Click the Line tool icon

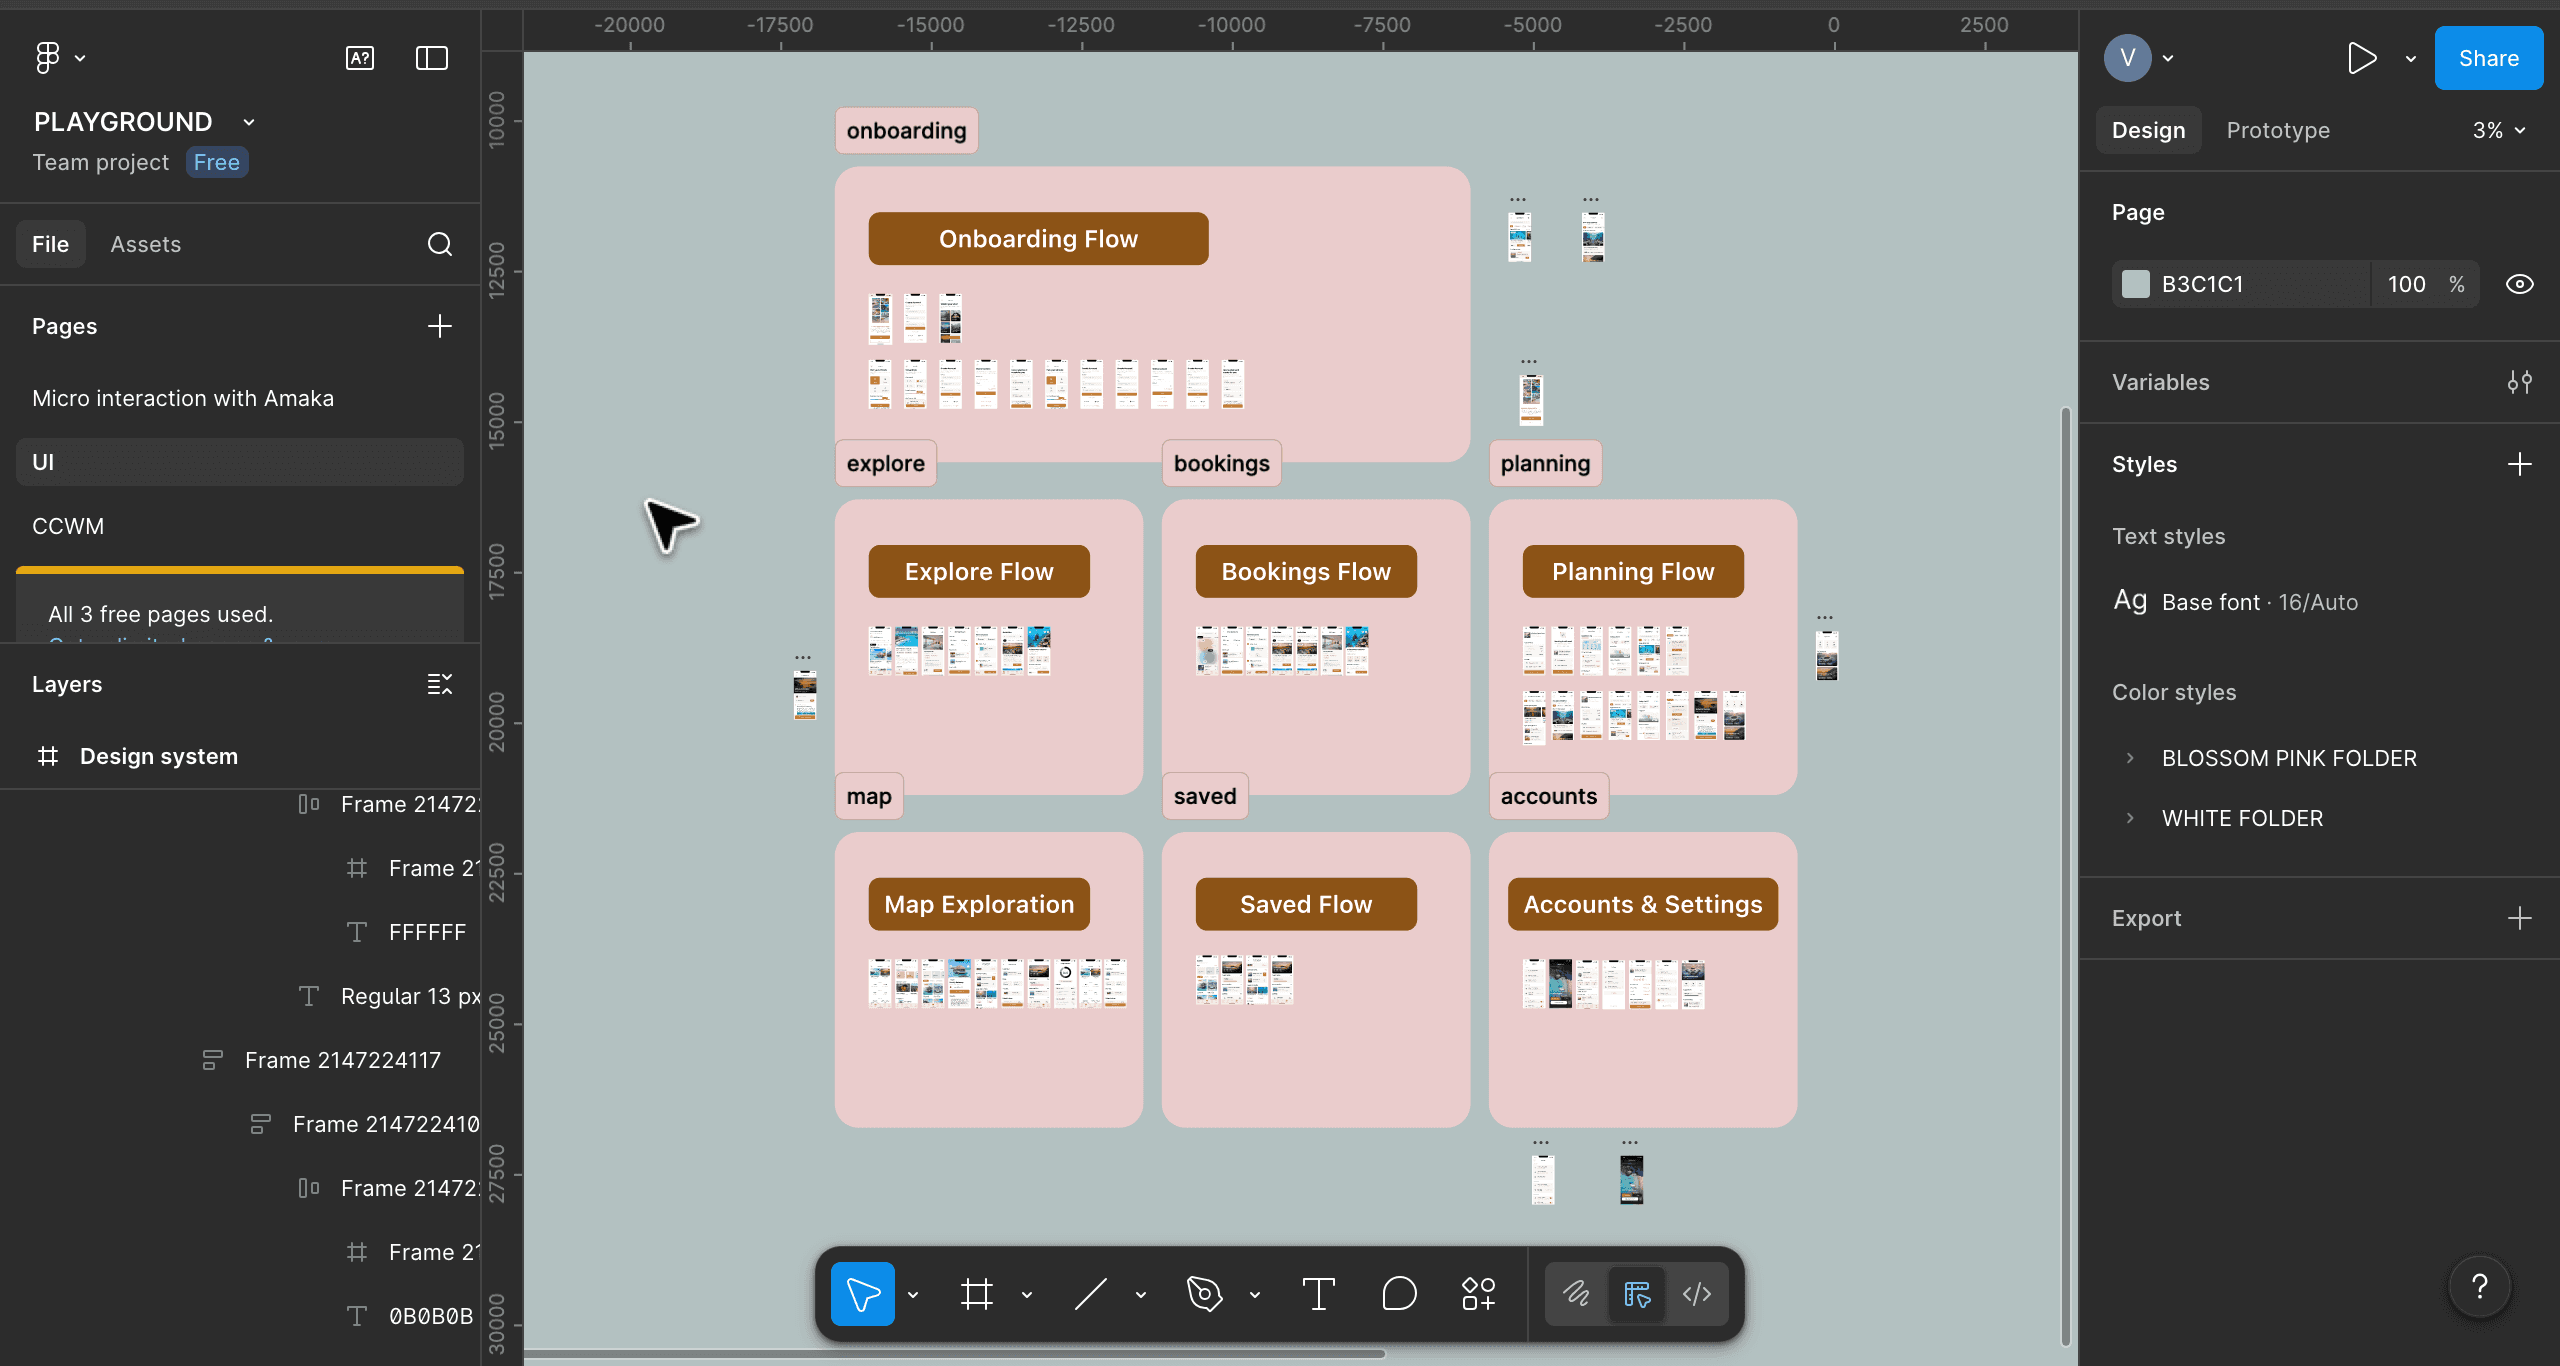tap(1090, 1294)
